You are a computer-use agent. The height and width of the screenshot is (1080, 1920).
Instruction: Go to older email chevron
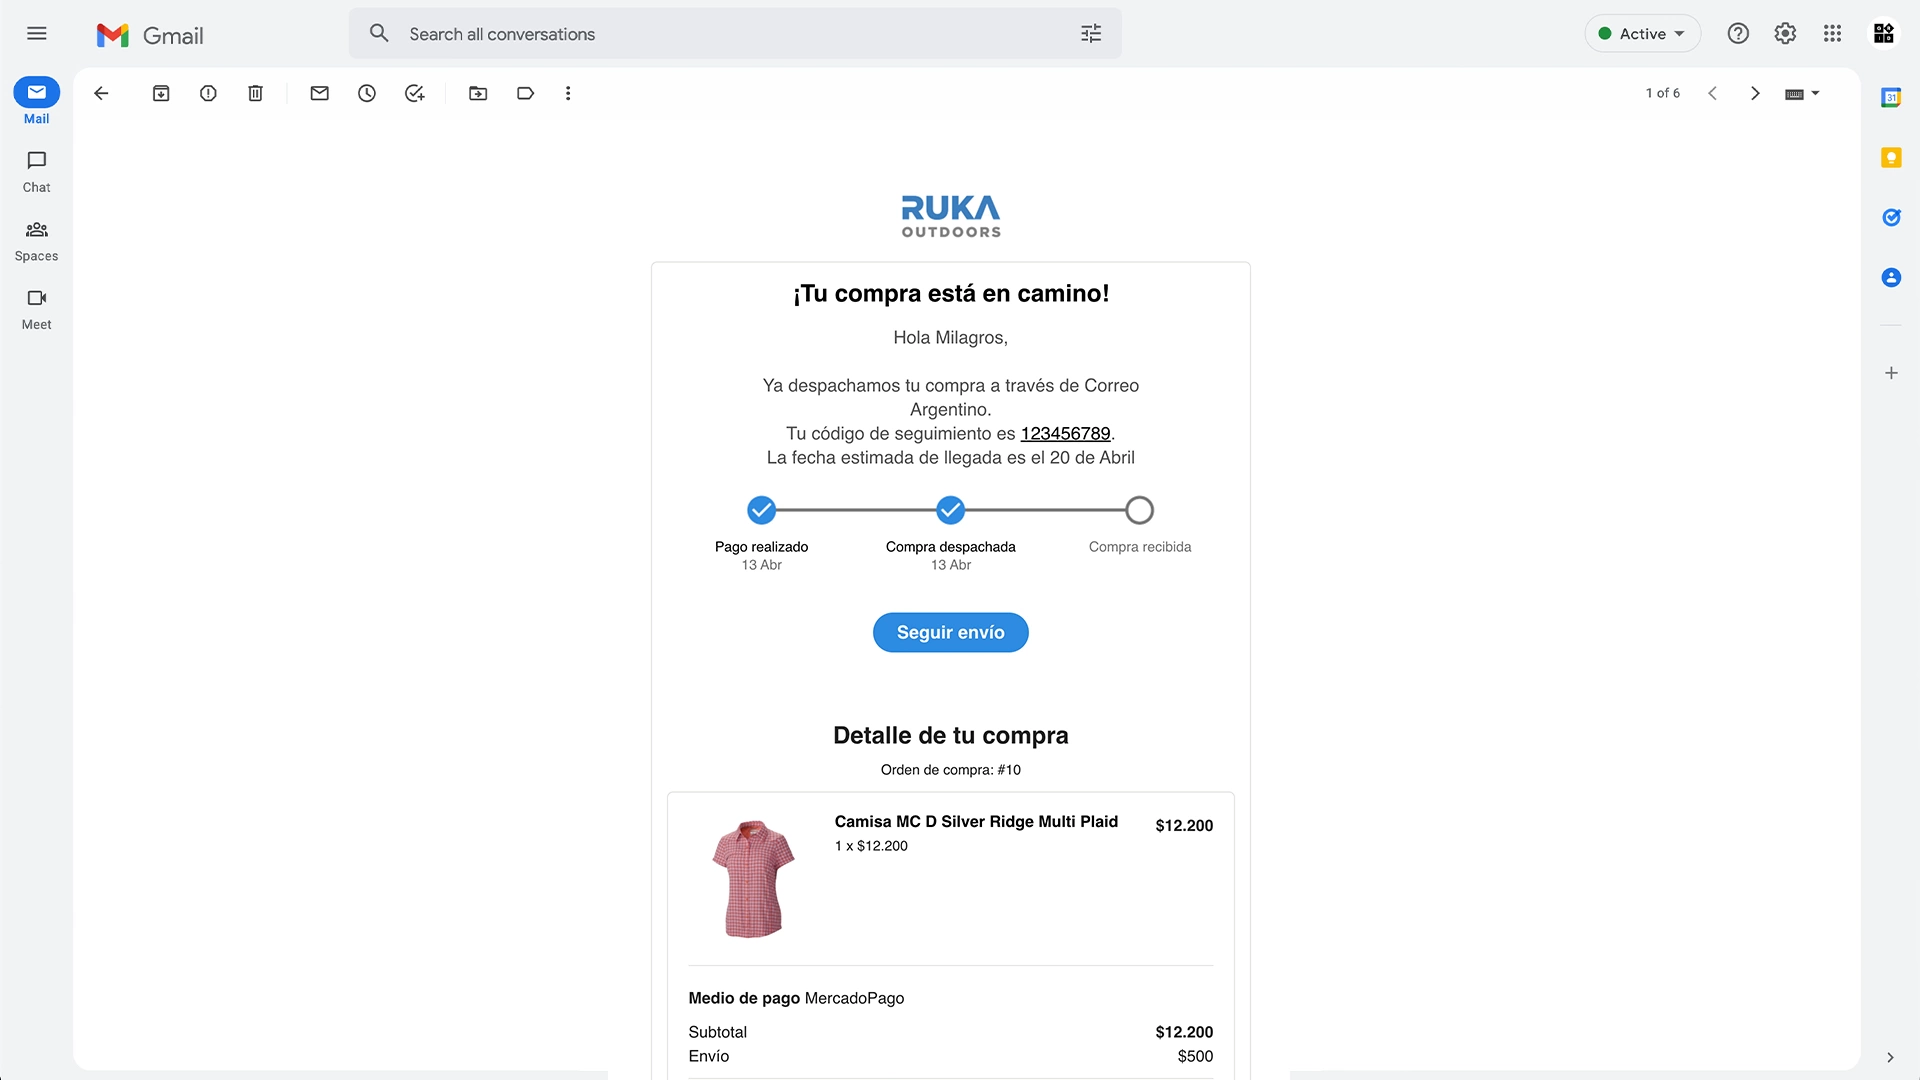click(x=1755, y=93)
